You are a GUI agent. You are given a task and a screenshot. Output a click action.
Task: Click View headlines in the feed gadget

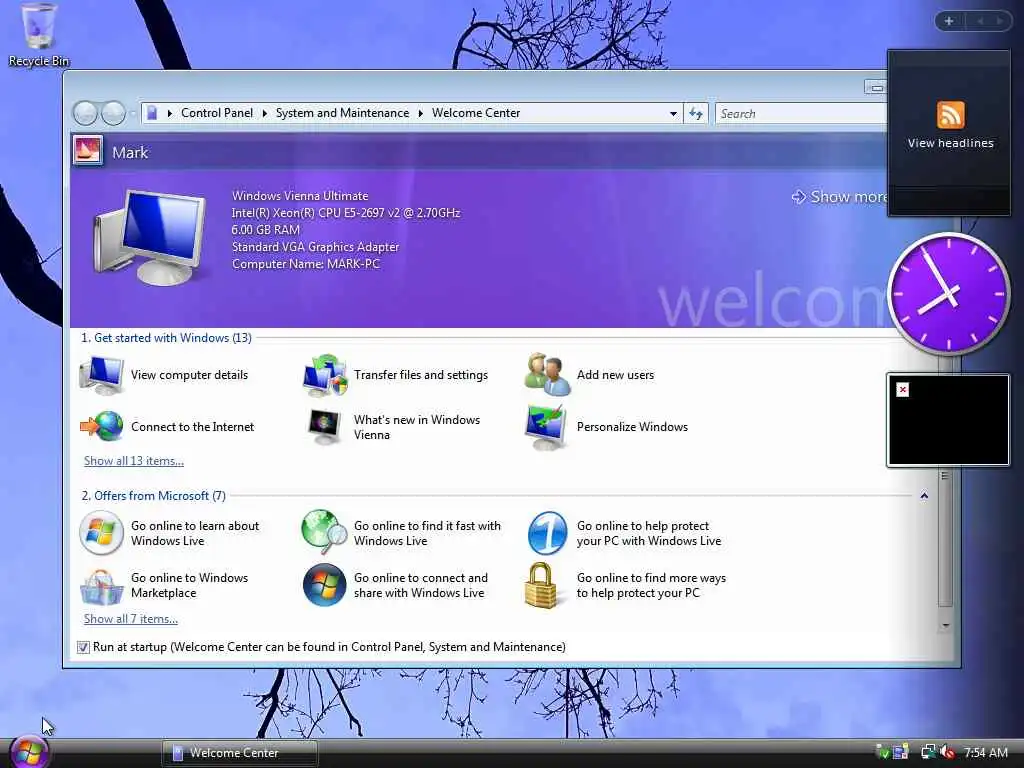950,143
